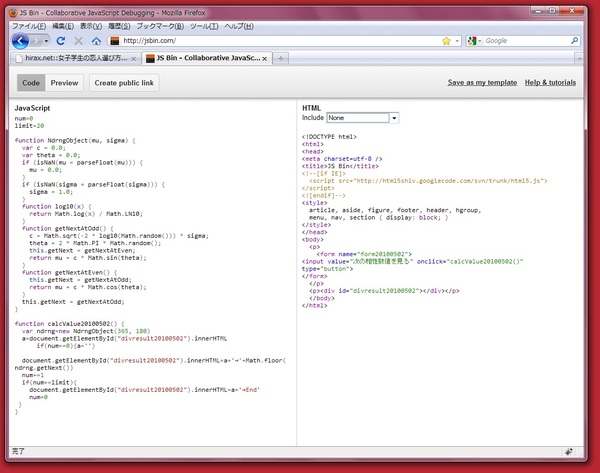600x473 pixels.
Task: Open the ツール(T) menu
Action: 203,25
